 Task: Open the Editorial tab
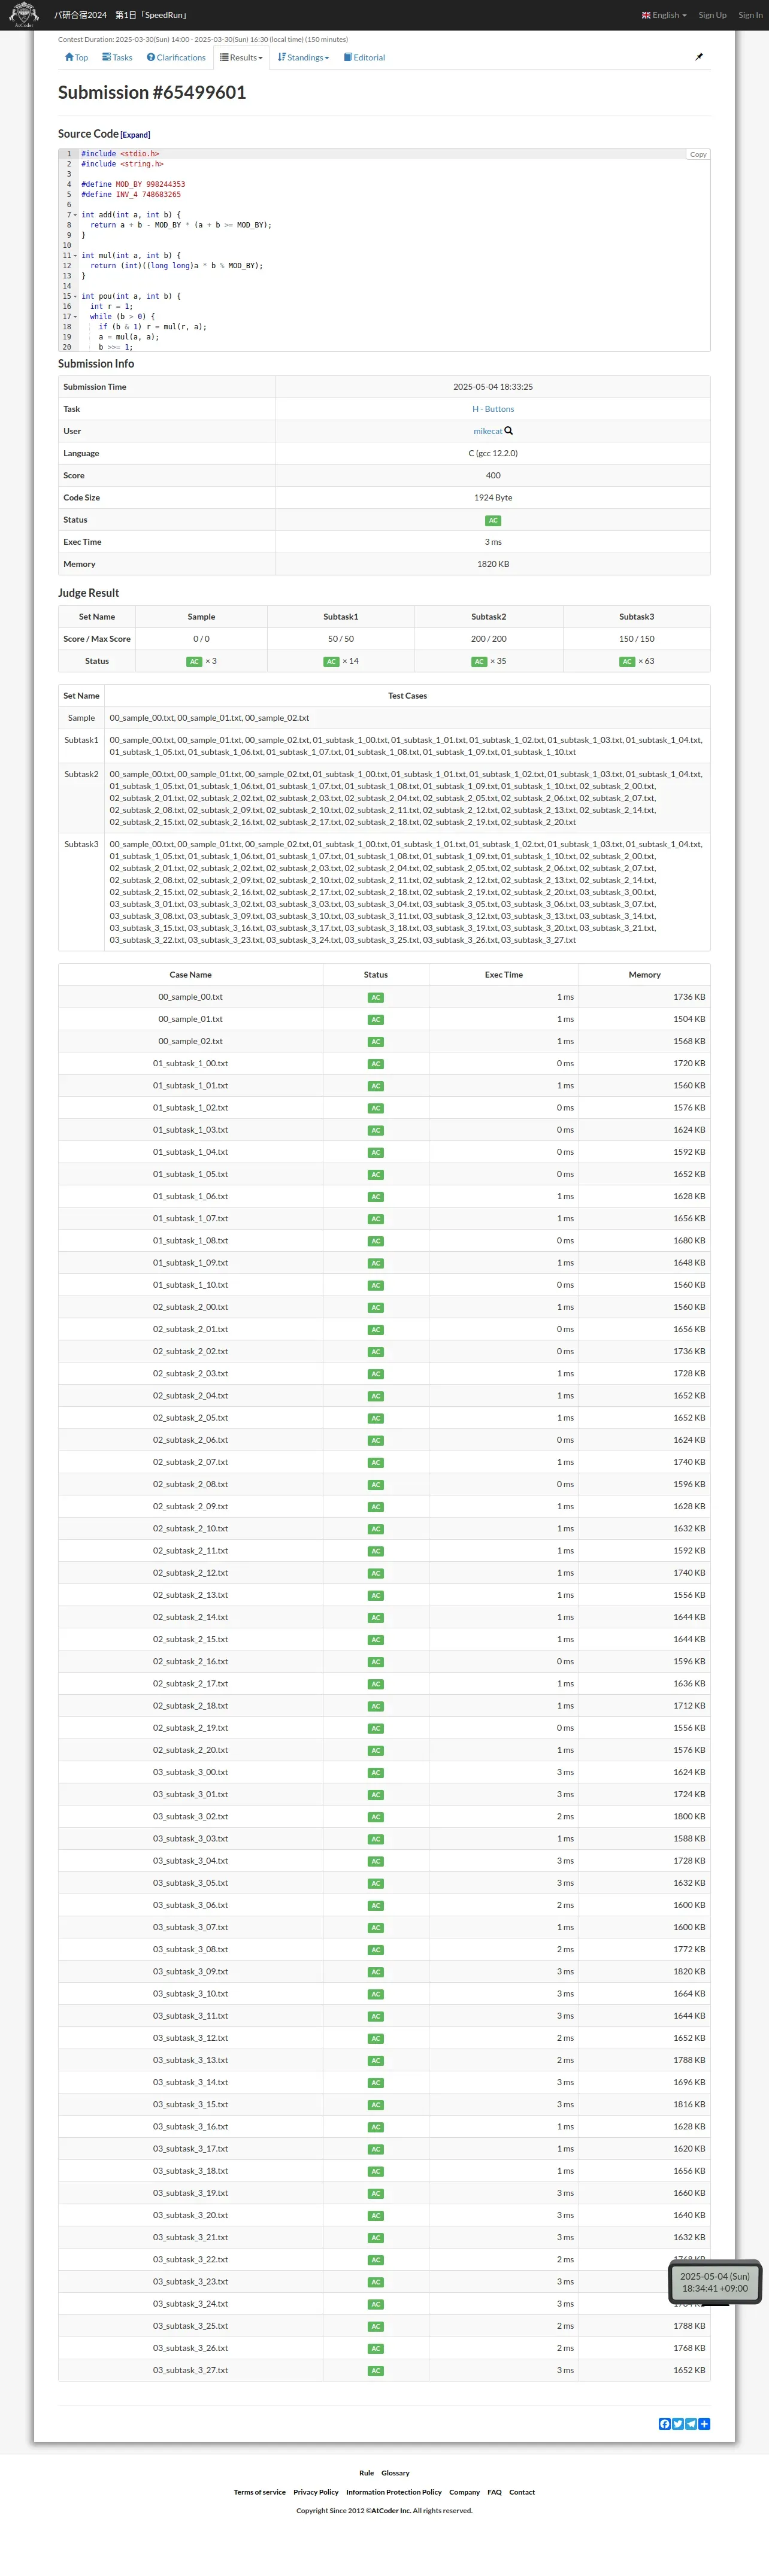click(364, 57)
